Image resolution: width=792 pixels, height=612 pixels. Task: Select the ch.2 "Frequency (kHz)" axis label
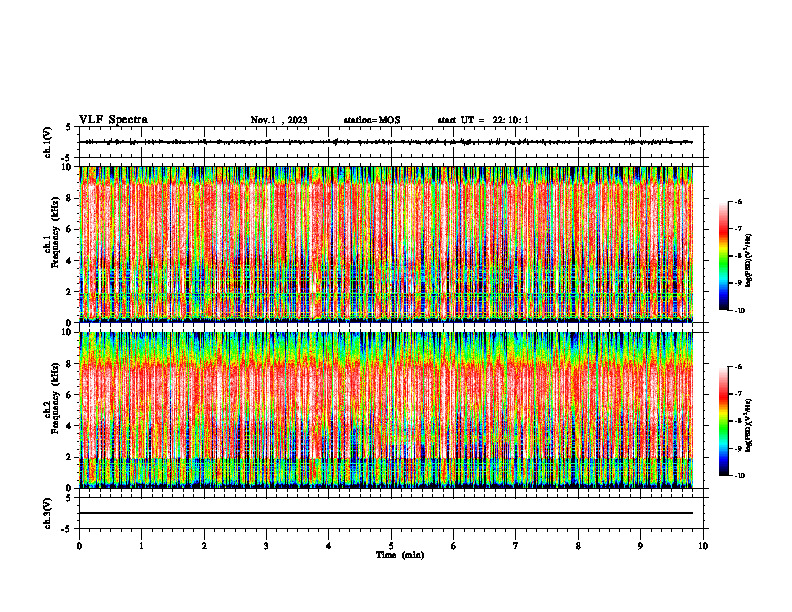coord(55,398)
